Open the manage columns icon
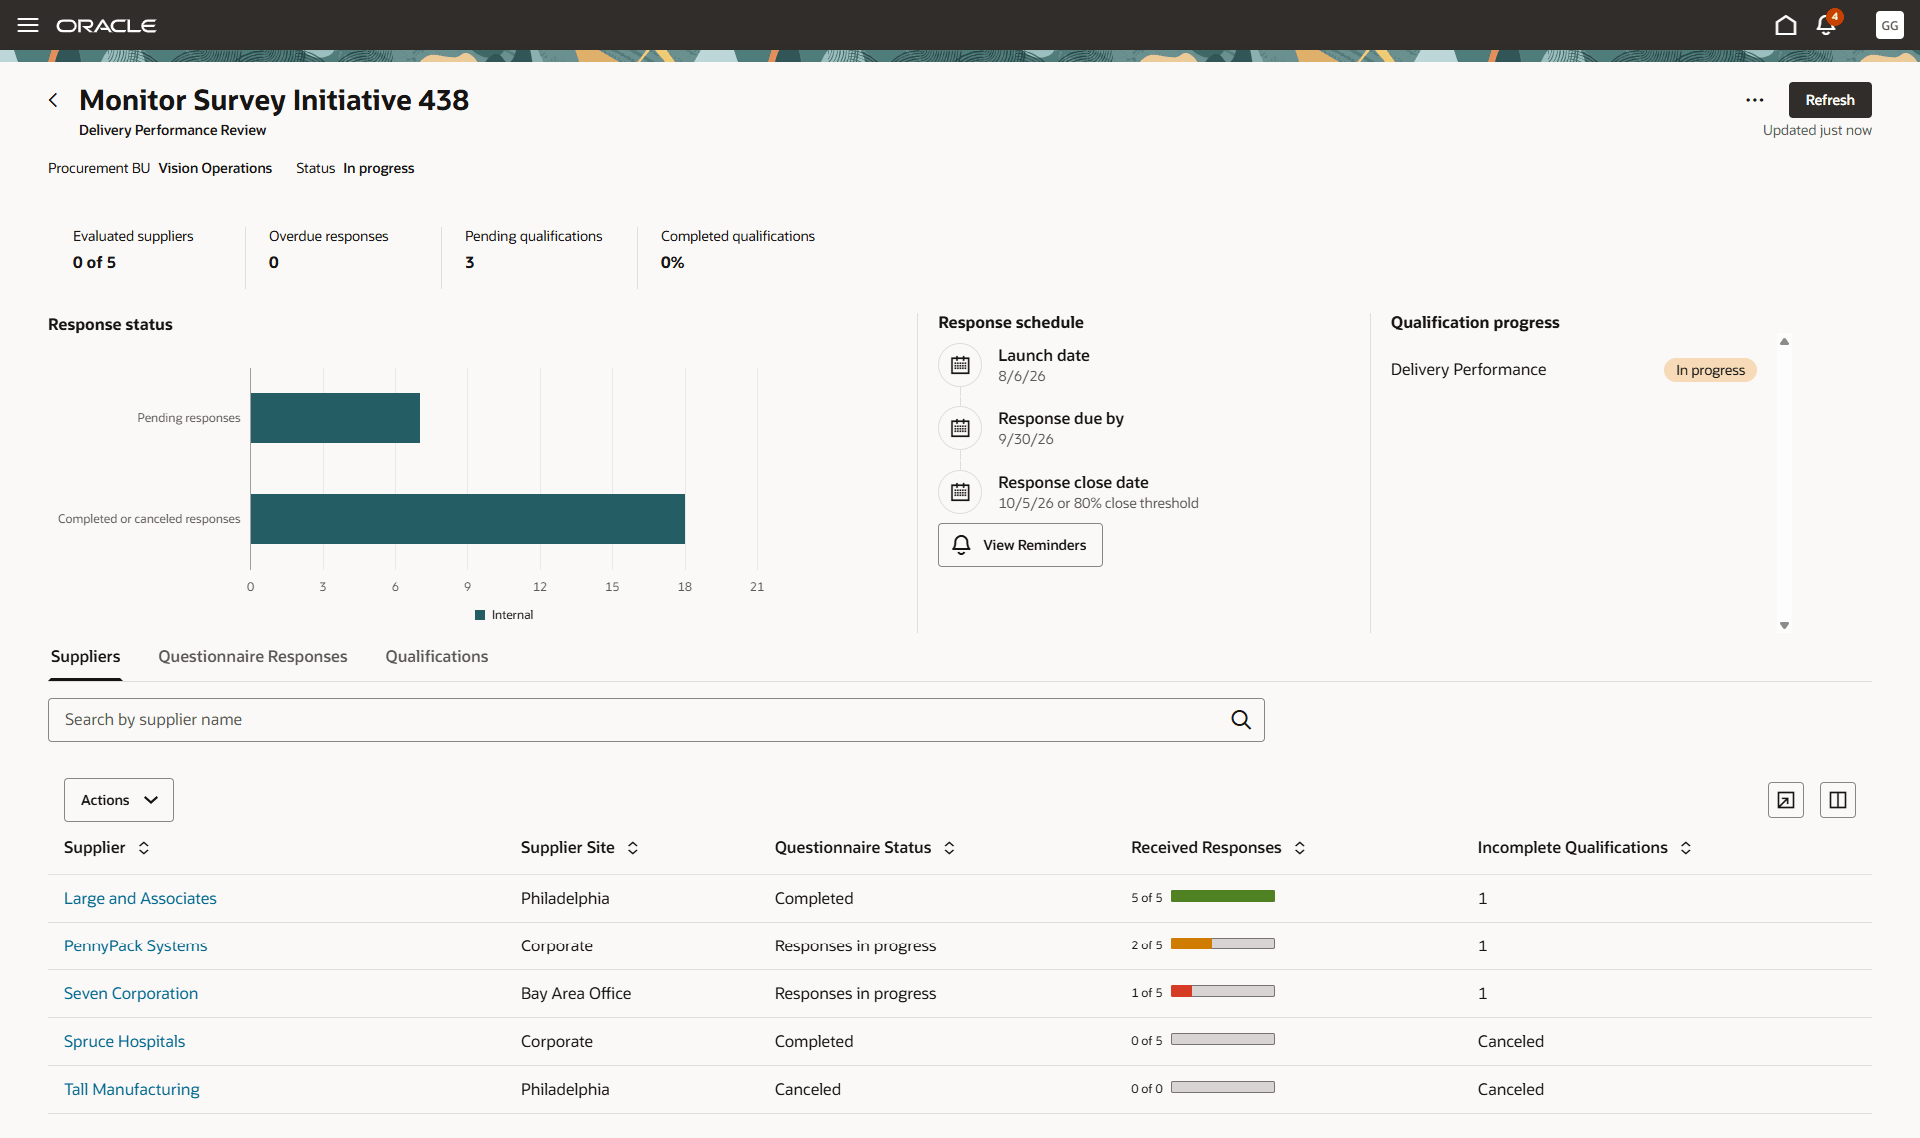 point(1838,800)
